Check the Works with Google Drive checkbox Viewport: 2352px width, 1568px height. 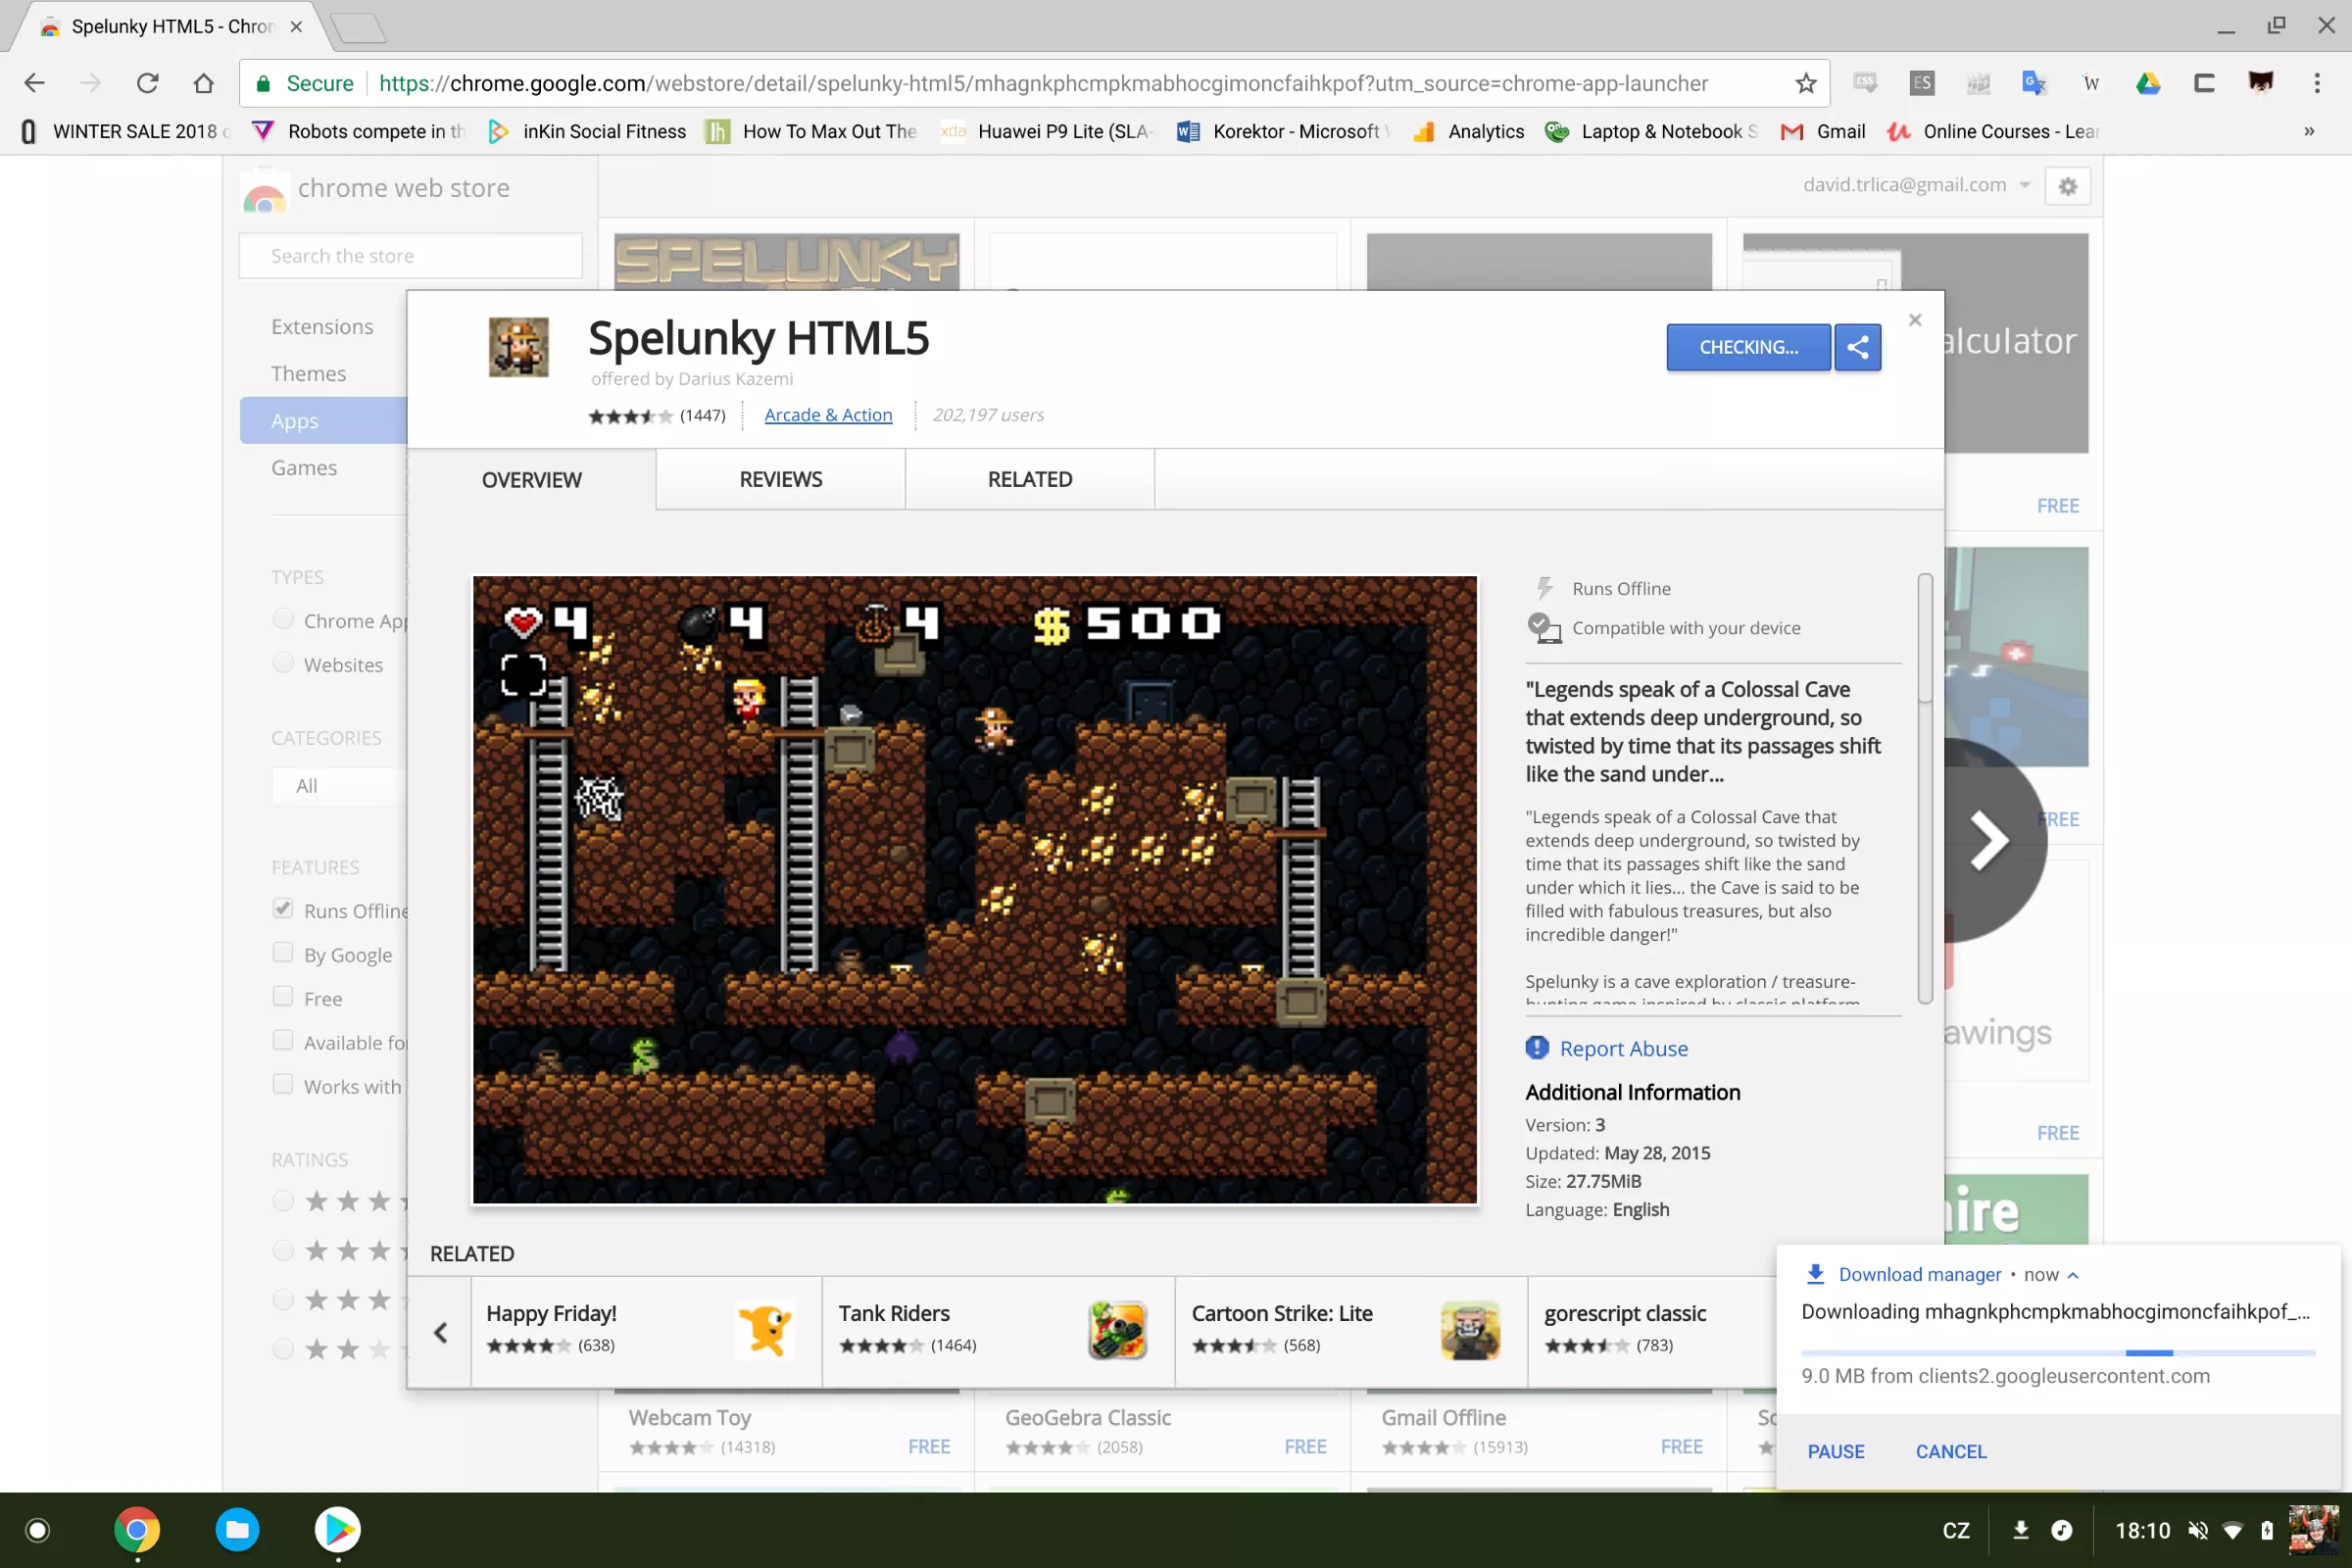(x=283, y=1084)
